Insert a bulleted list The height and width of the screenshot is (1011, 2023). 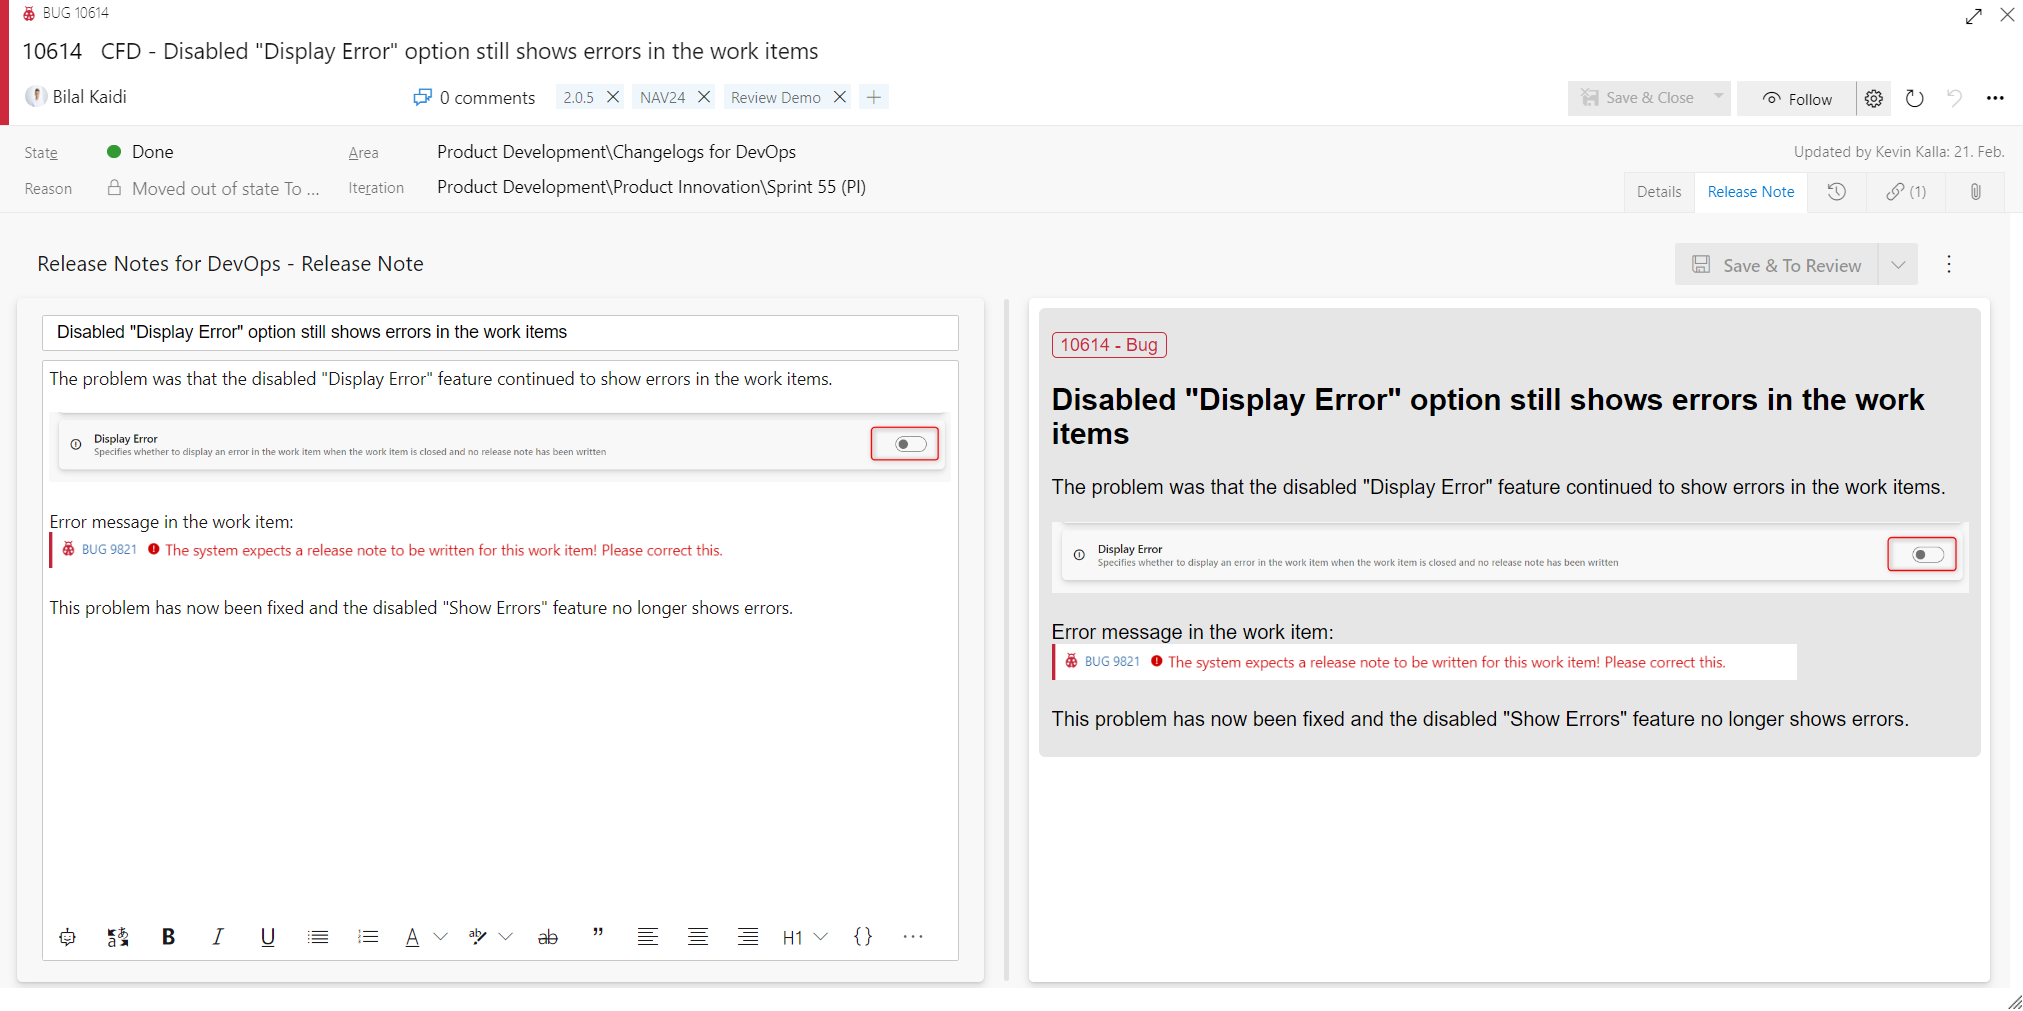point(318,937)
